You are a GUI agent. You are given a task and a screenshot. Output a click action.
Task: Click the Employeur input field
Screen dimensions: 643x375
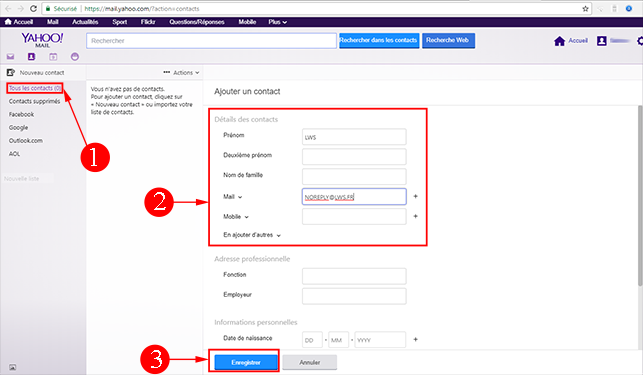tap(354, 296)
